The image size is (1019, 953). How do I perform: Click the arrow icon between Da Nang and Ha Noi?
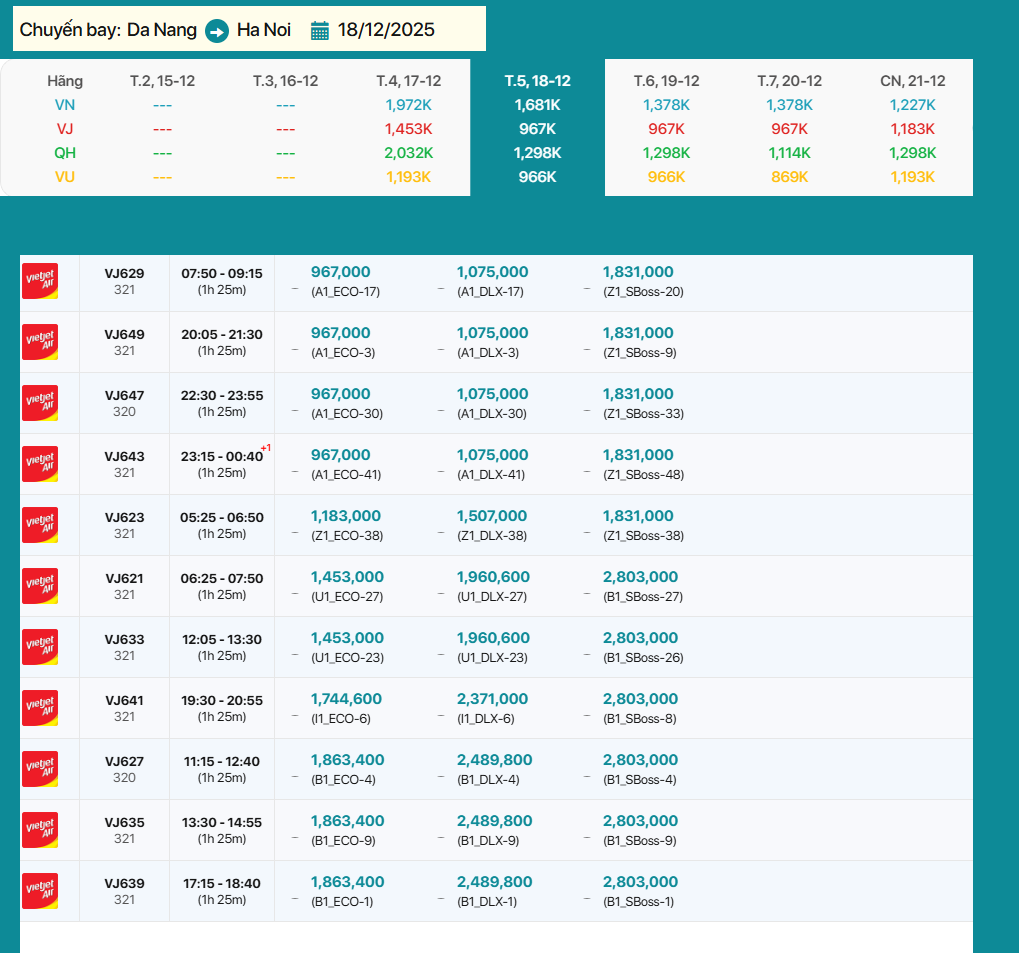pos(217,31)
